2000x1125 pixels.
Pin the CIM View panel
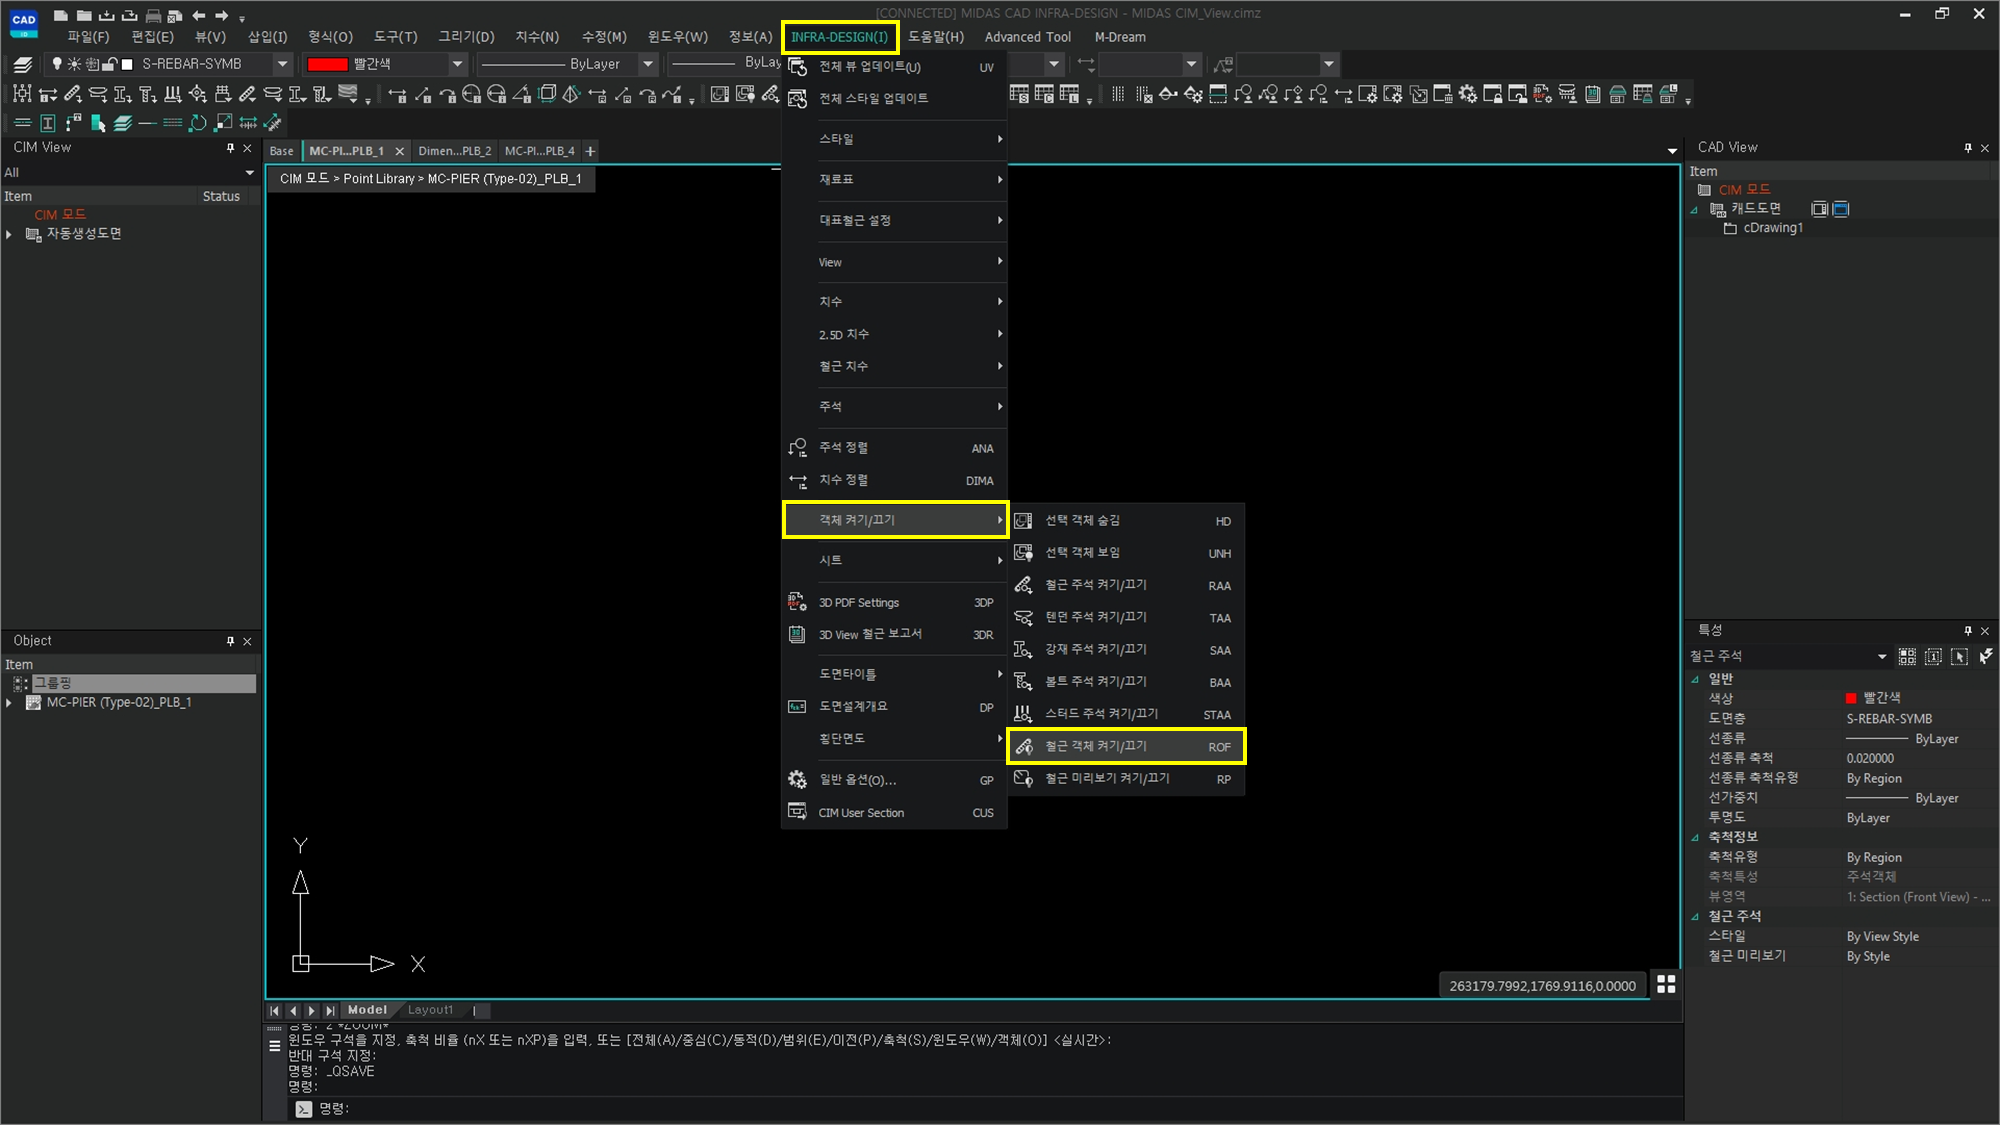coord(230,148)
